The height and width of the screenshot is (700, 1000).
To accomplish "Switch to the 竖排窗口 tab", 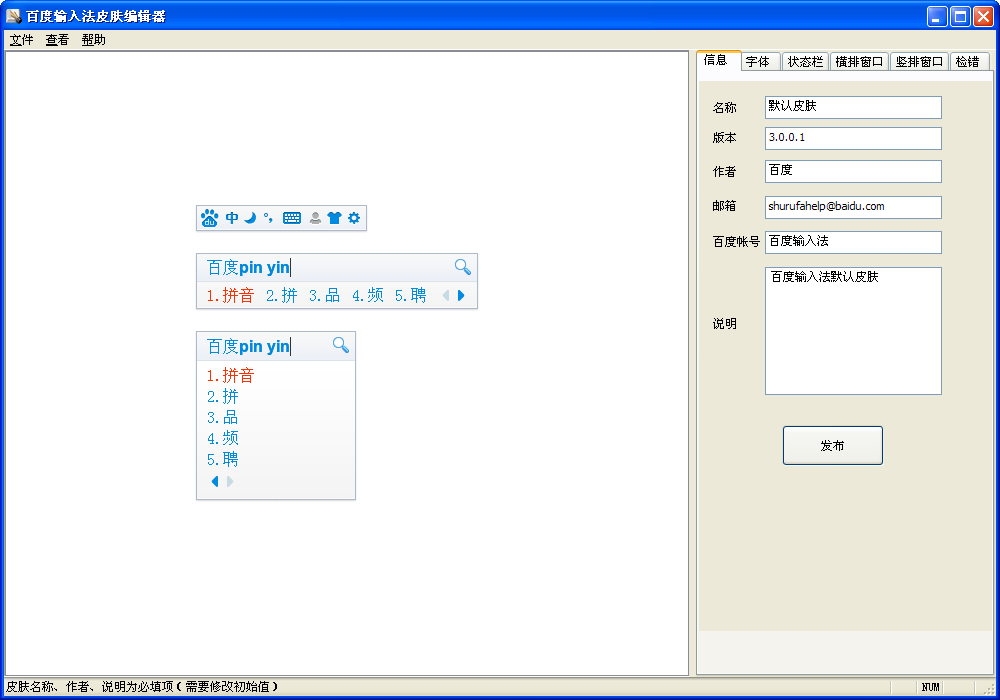I will click(919, 62).
